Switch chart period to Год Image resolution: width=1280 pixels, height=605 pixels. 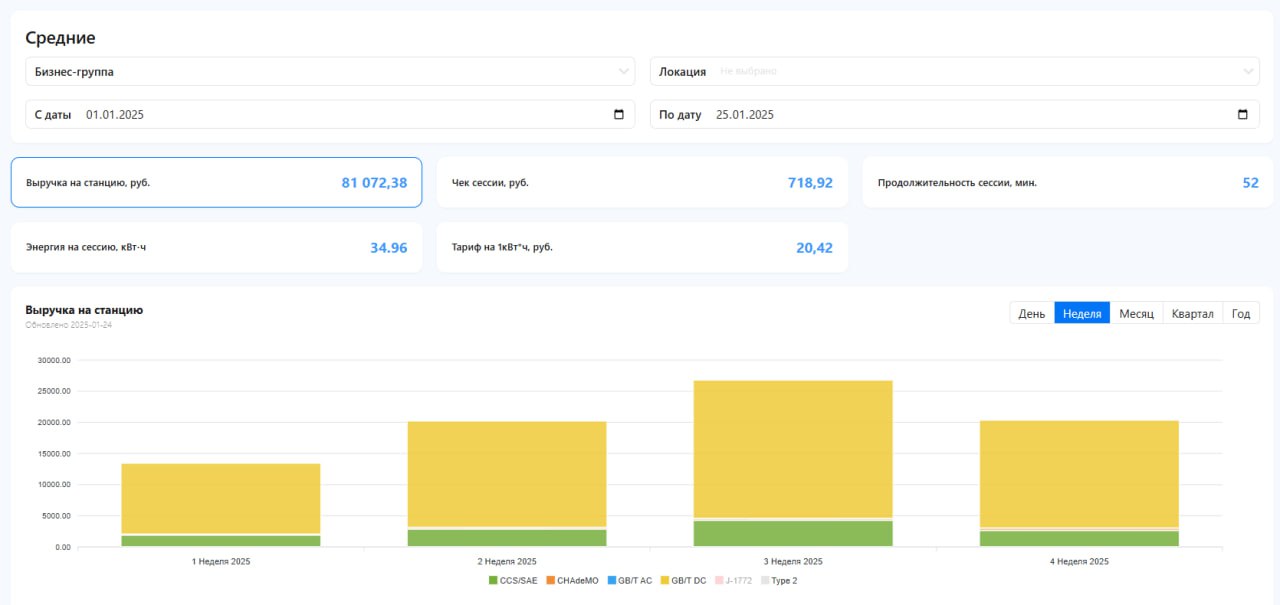(1241, 313)
